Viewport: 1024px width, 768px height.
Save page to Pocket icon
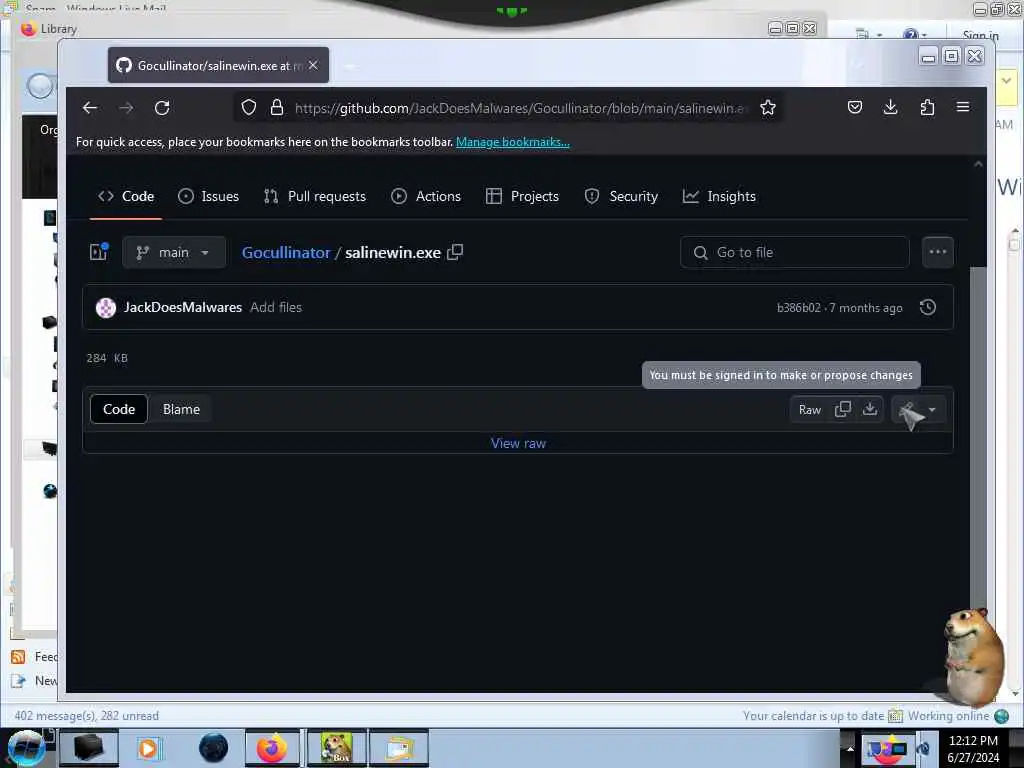click(854, 107)
